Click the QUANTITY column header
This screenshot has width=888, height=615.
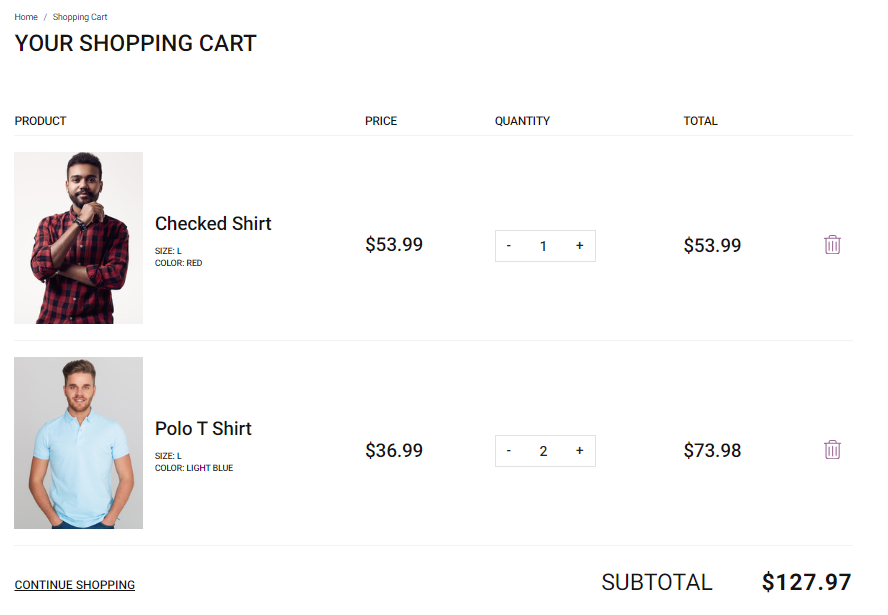pyautogui.click(x=522, y=121)
